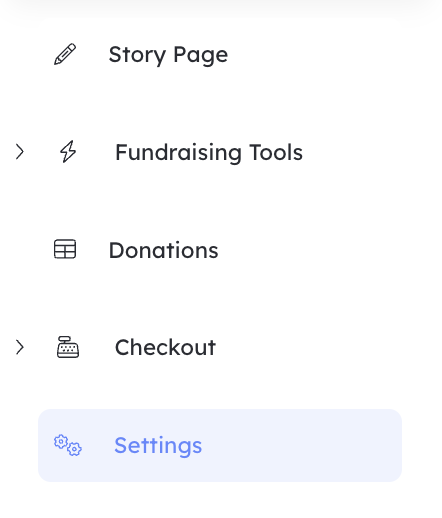Open the Story Page menu item

(168, 54)
